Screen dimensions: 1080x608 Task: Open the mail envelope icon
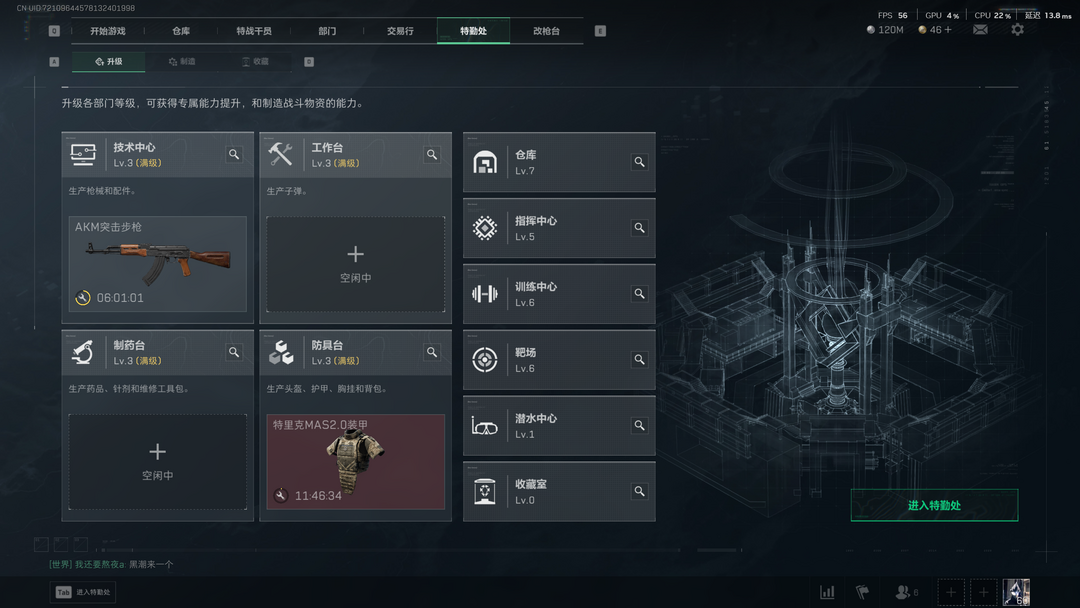coord(980,30)
